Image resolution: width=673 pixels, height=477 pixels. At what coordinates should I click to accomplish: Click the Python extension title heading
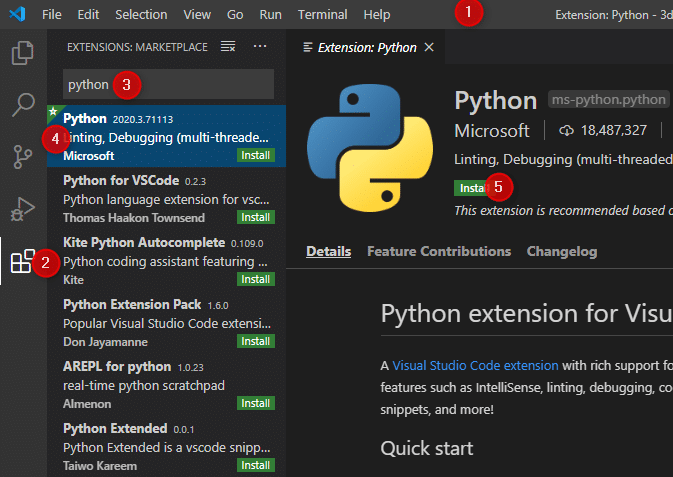(496, 100)
